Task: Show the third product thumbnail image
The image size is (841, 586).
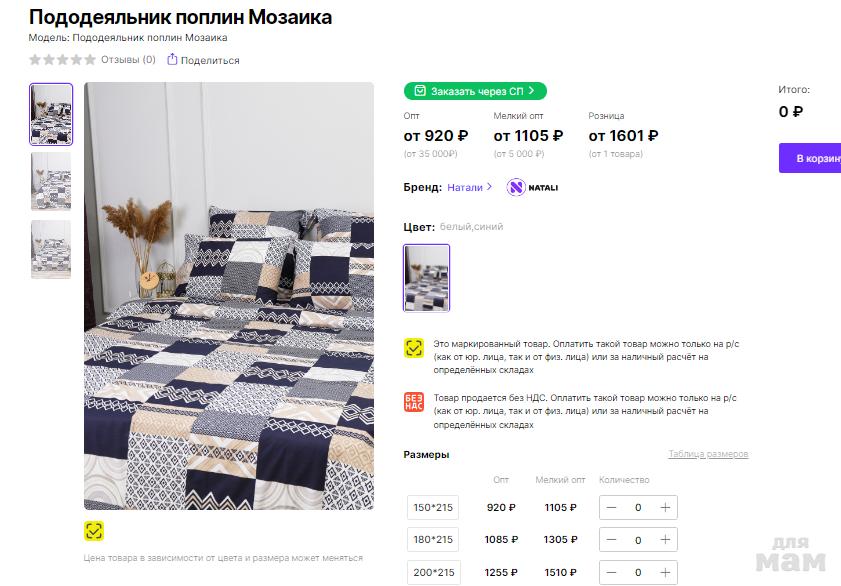Action: pos(51,249)
